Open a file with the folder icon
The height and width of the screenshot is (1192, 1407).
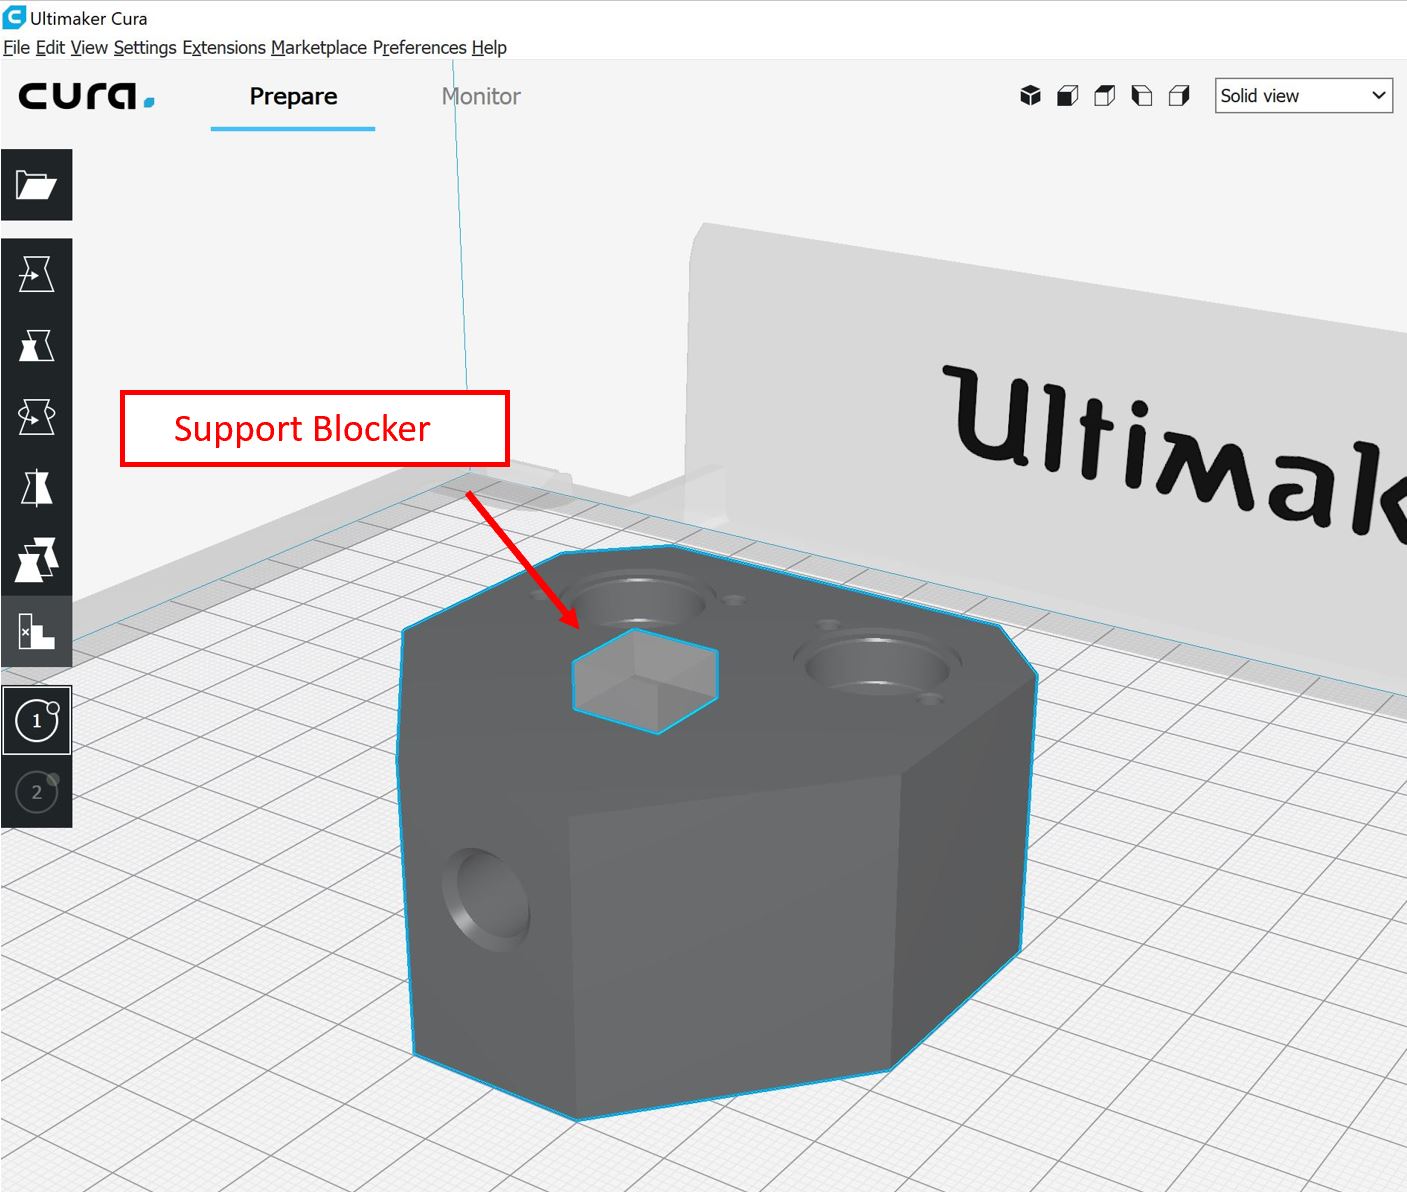tap(36, 185)
